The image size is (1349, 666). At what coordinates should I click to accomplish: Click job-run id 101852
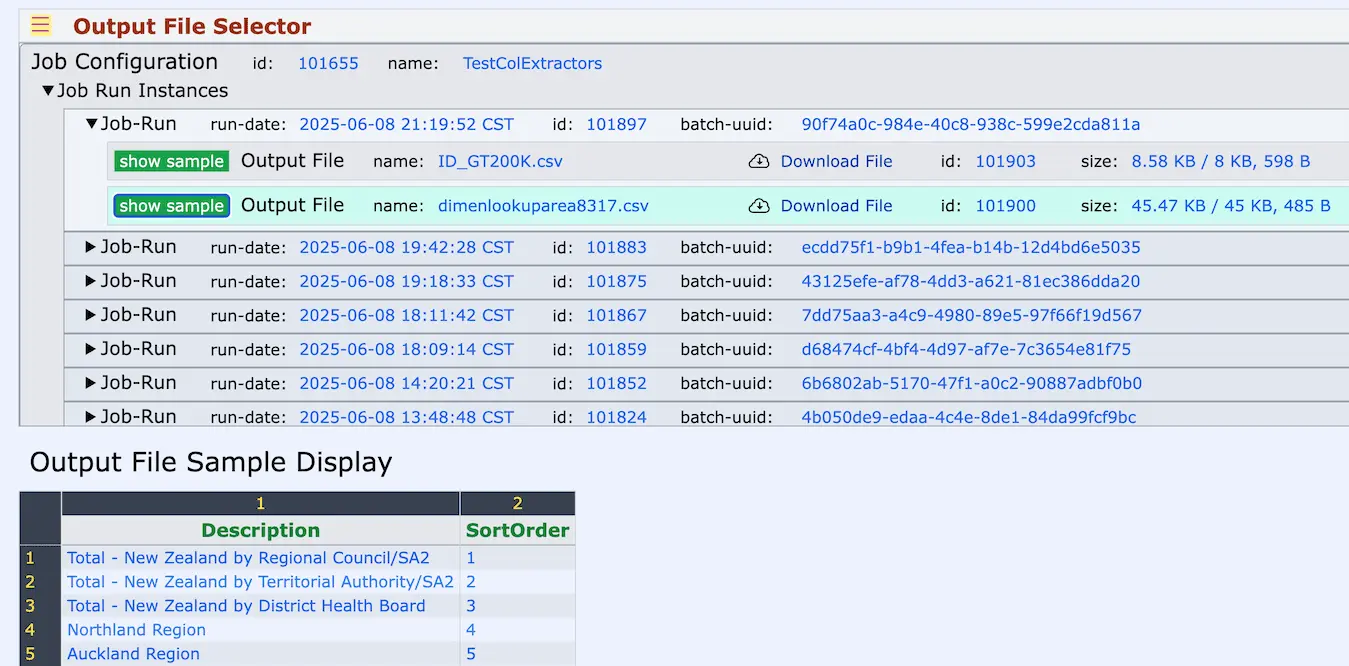[x=616, y=383]
